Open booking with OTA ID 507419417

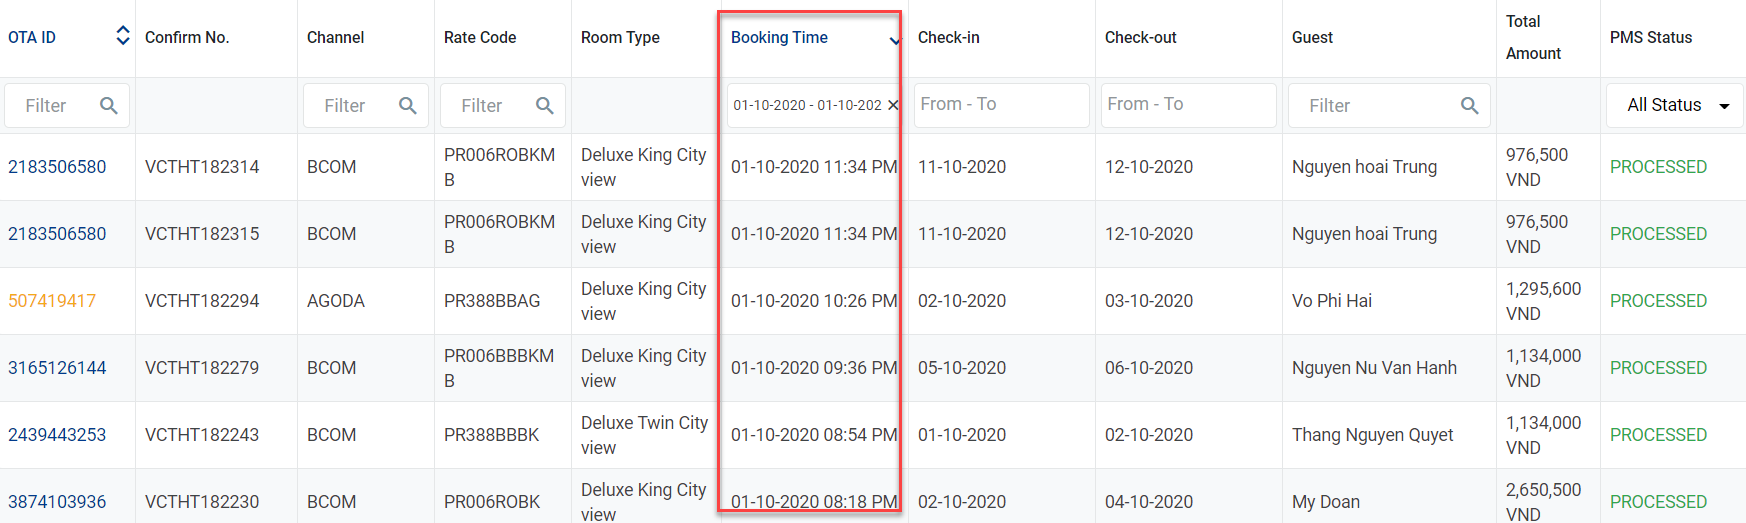click(52, 301)
